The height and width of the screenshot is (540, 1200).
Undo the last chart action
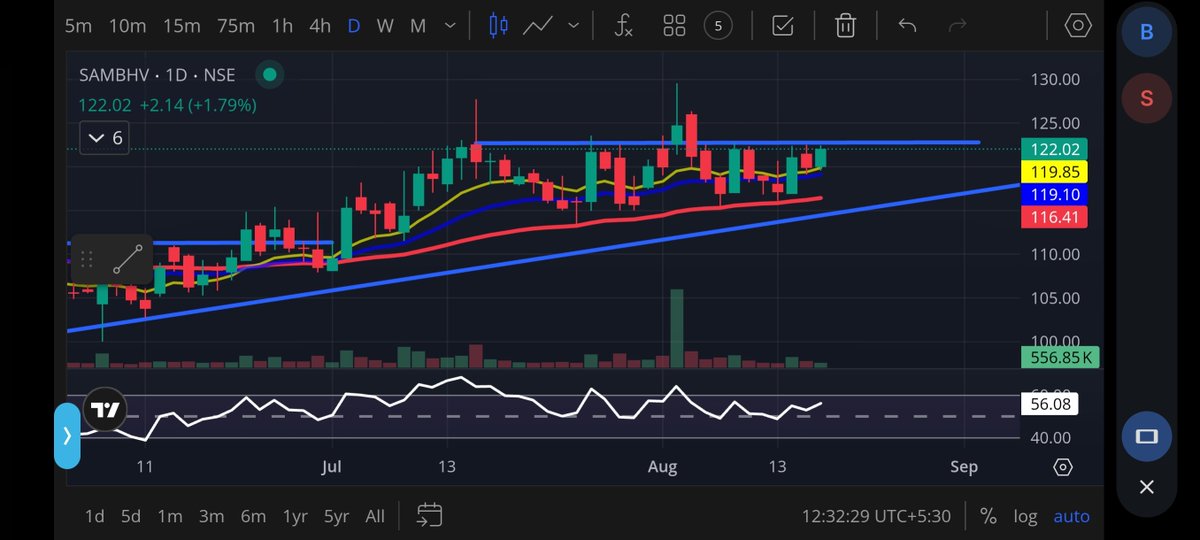click(907, 26)
